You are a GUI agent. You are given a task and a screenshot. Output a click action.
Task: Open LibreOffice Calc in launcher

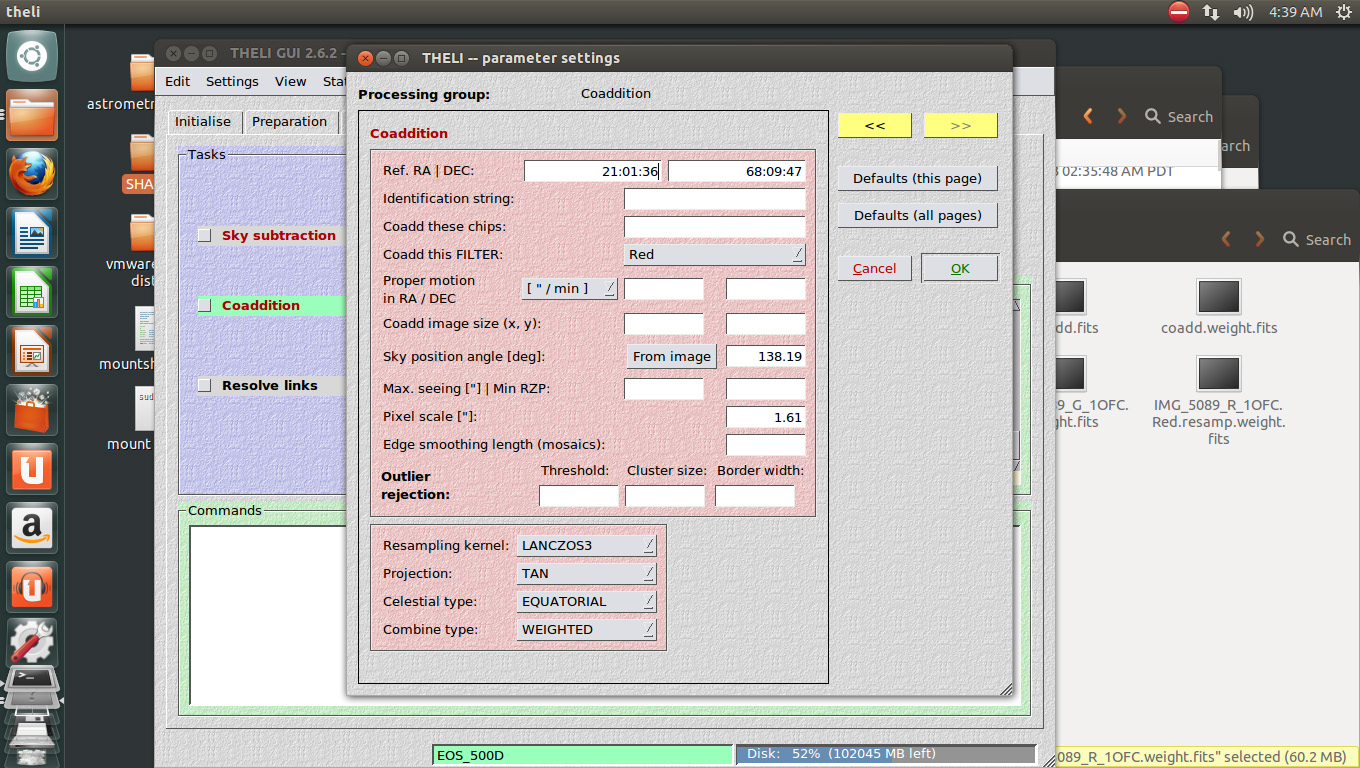pos(32,293)
